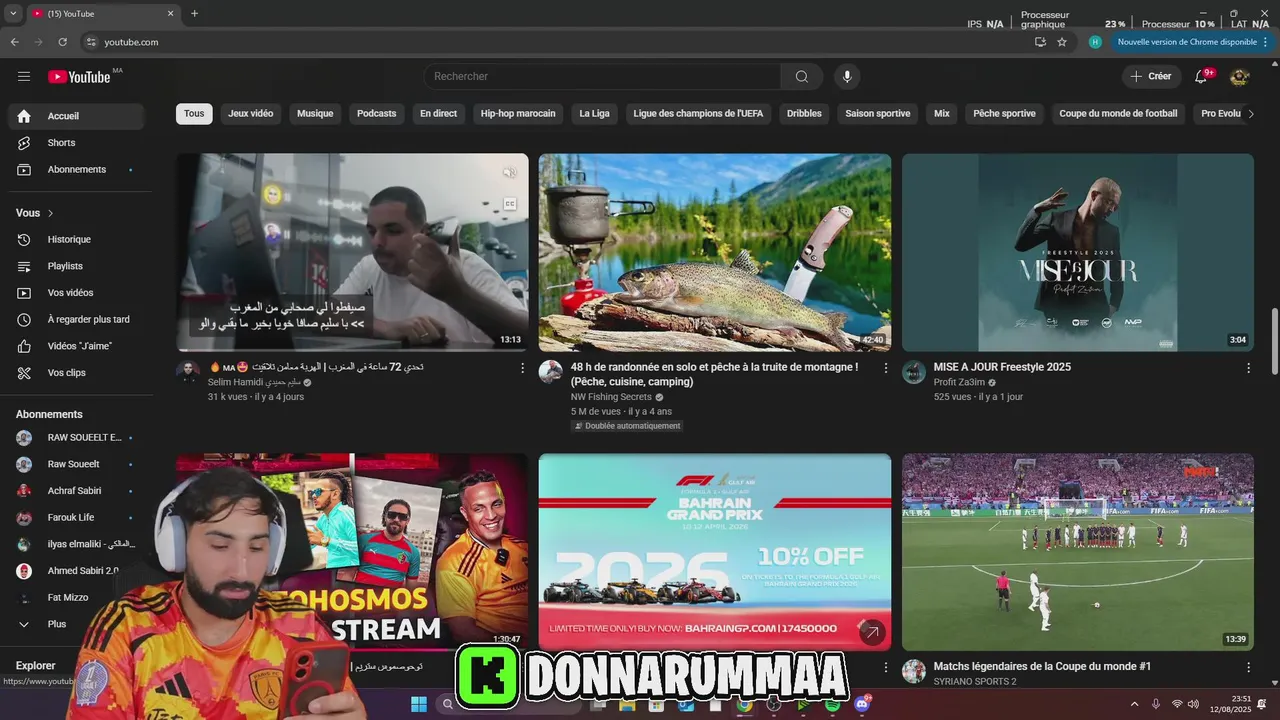Screen dimensions: 1280x720
Task: Select the Musique chip
Action: click(x=315, y=114)
